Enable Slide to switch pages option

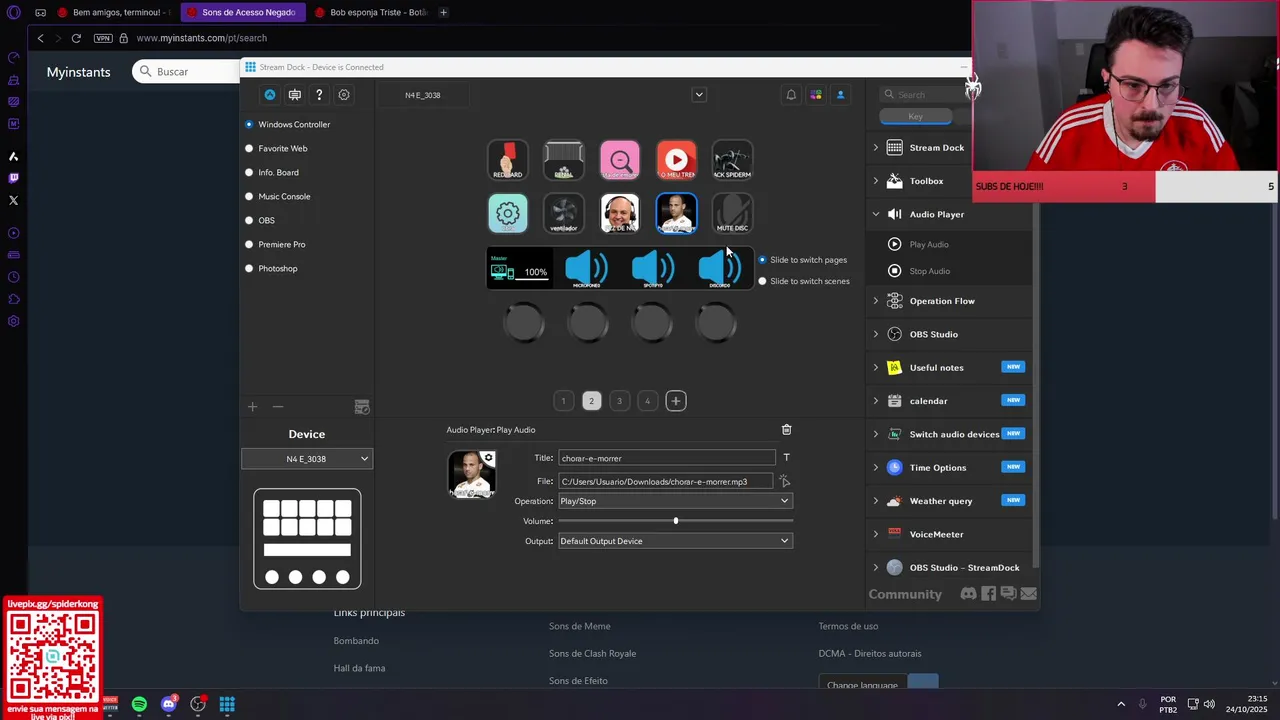pos(763,260)
